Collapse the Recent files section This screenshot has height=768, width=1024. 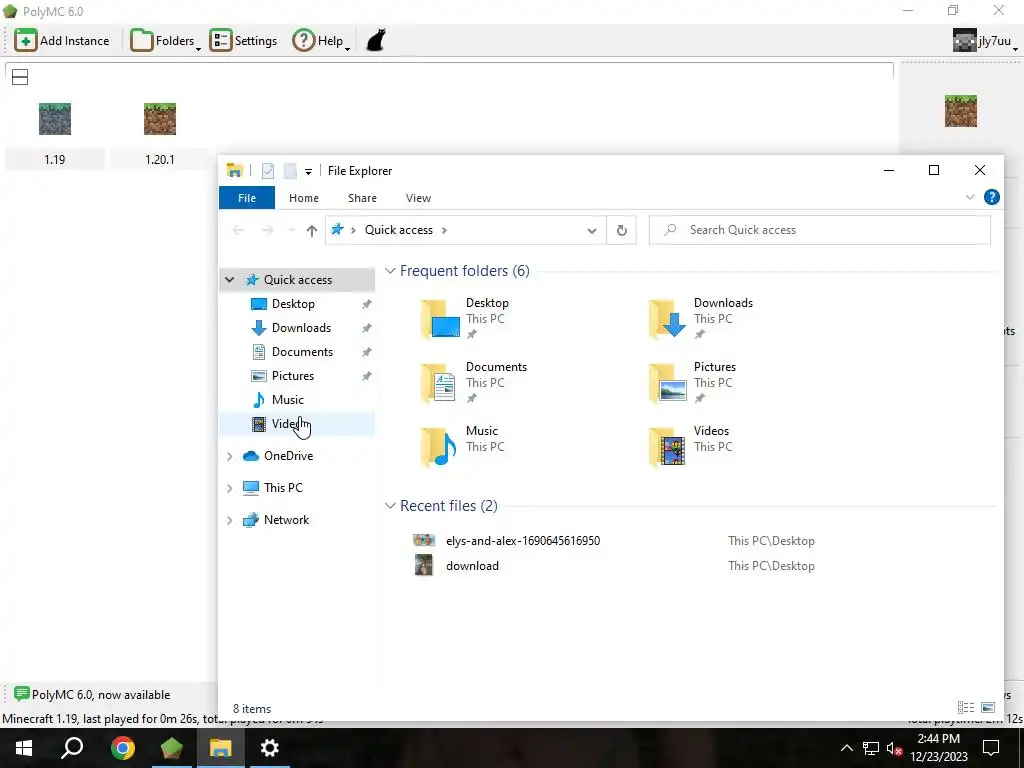click(x=390, y=505)
